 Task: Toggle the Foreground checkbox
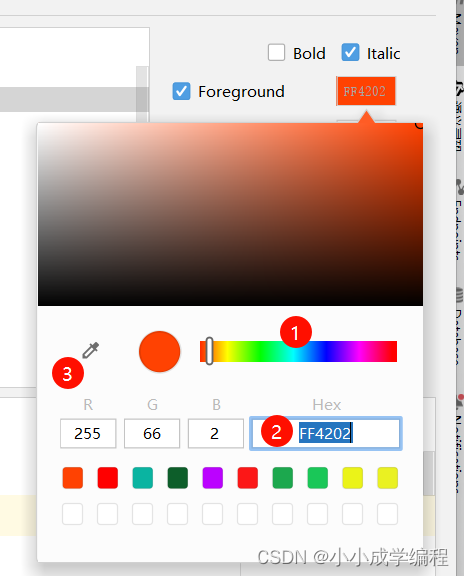tap(181, 91)
